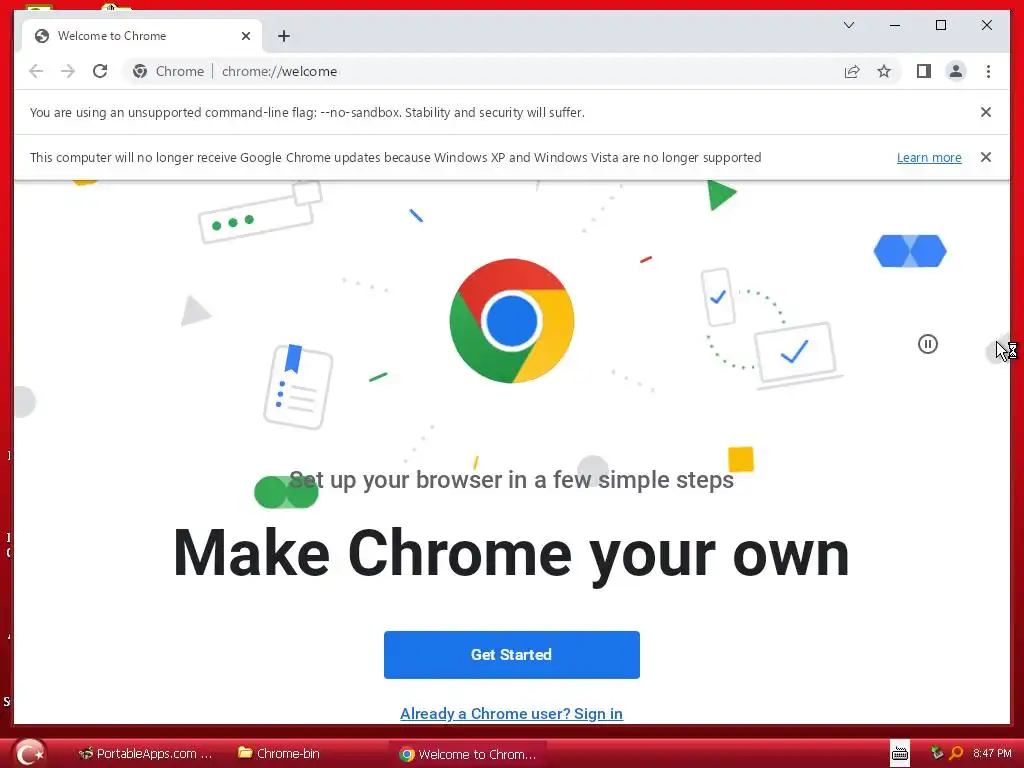
Task: Dismiss the Windows XP unsupported notice
Action: point(985,157)
